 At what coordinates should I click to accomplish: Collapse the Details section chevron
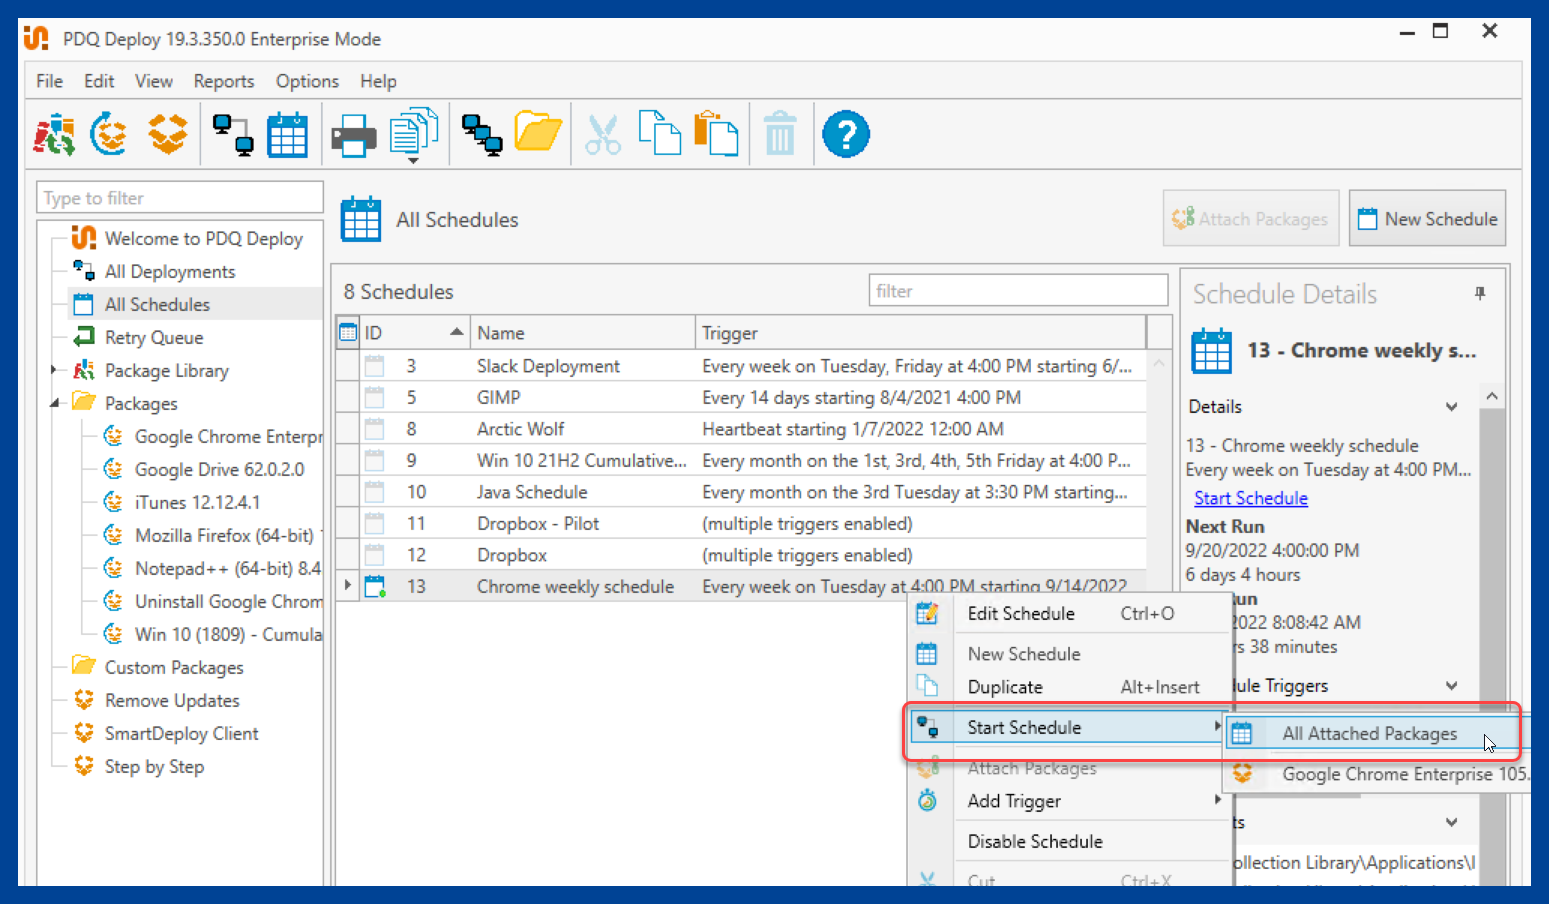pyautogui.click(x=1451, y=407)
